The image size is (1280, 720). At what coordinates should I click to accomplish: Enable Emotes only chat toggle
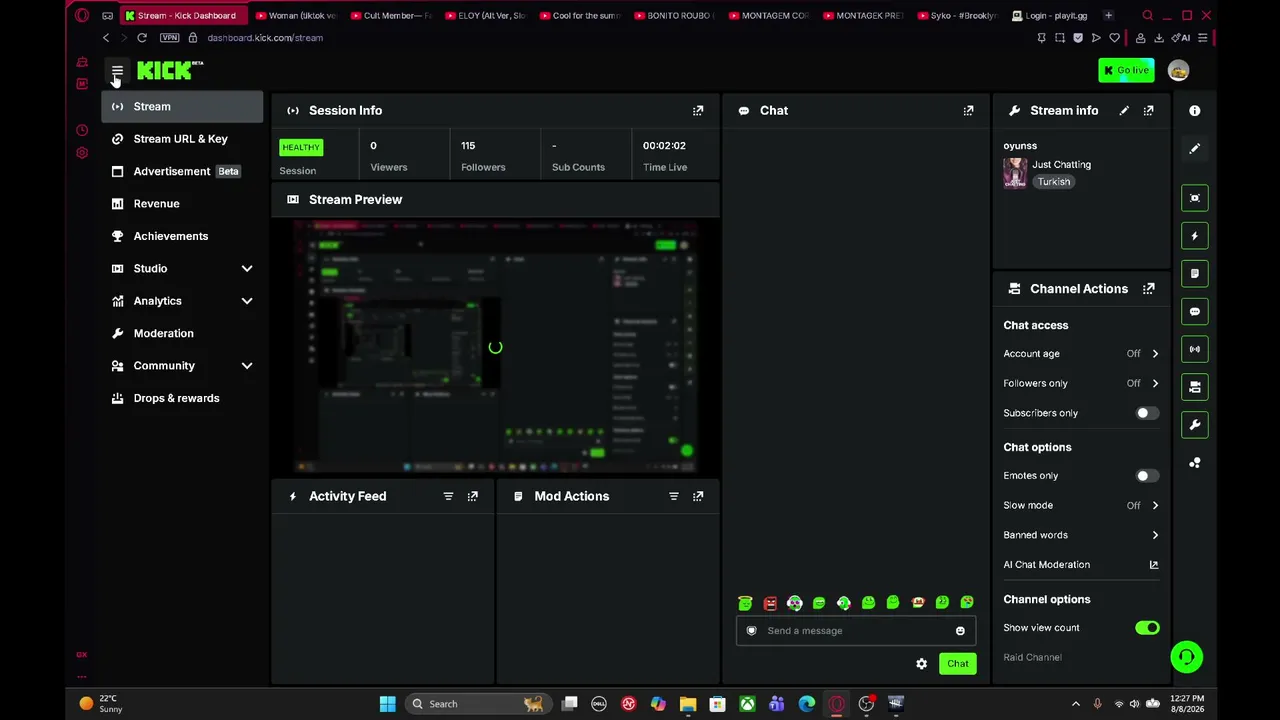[1147, 476]
